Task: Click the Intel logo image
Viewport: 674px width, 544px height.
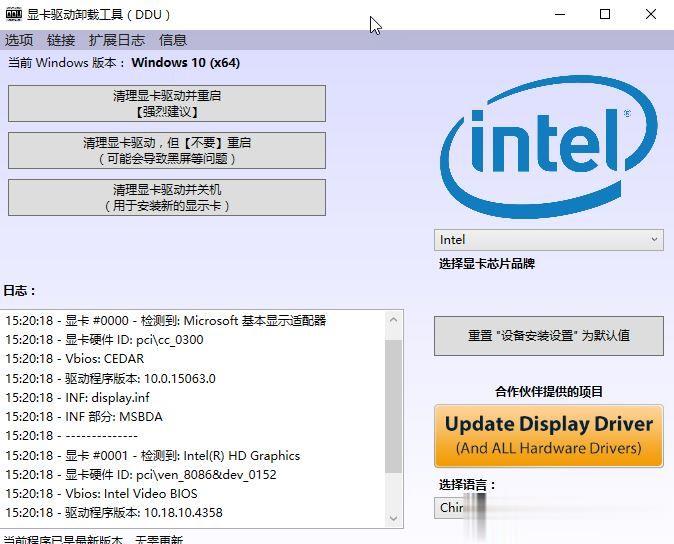Action: (548, 146)
